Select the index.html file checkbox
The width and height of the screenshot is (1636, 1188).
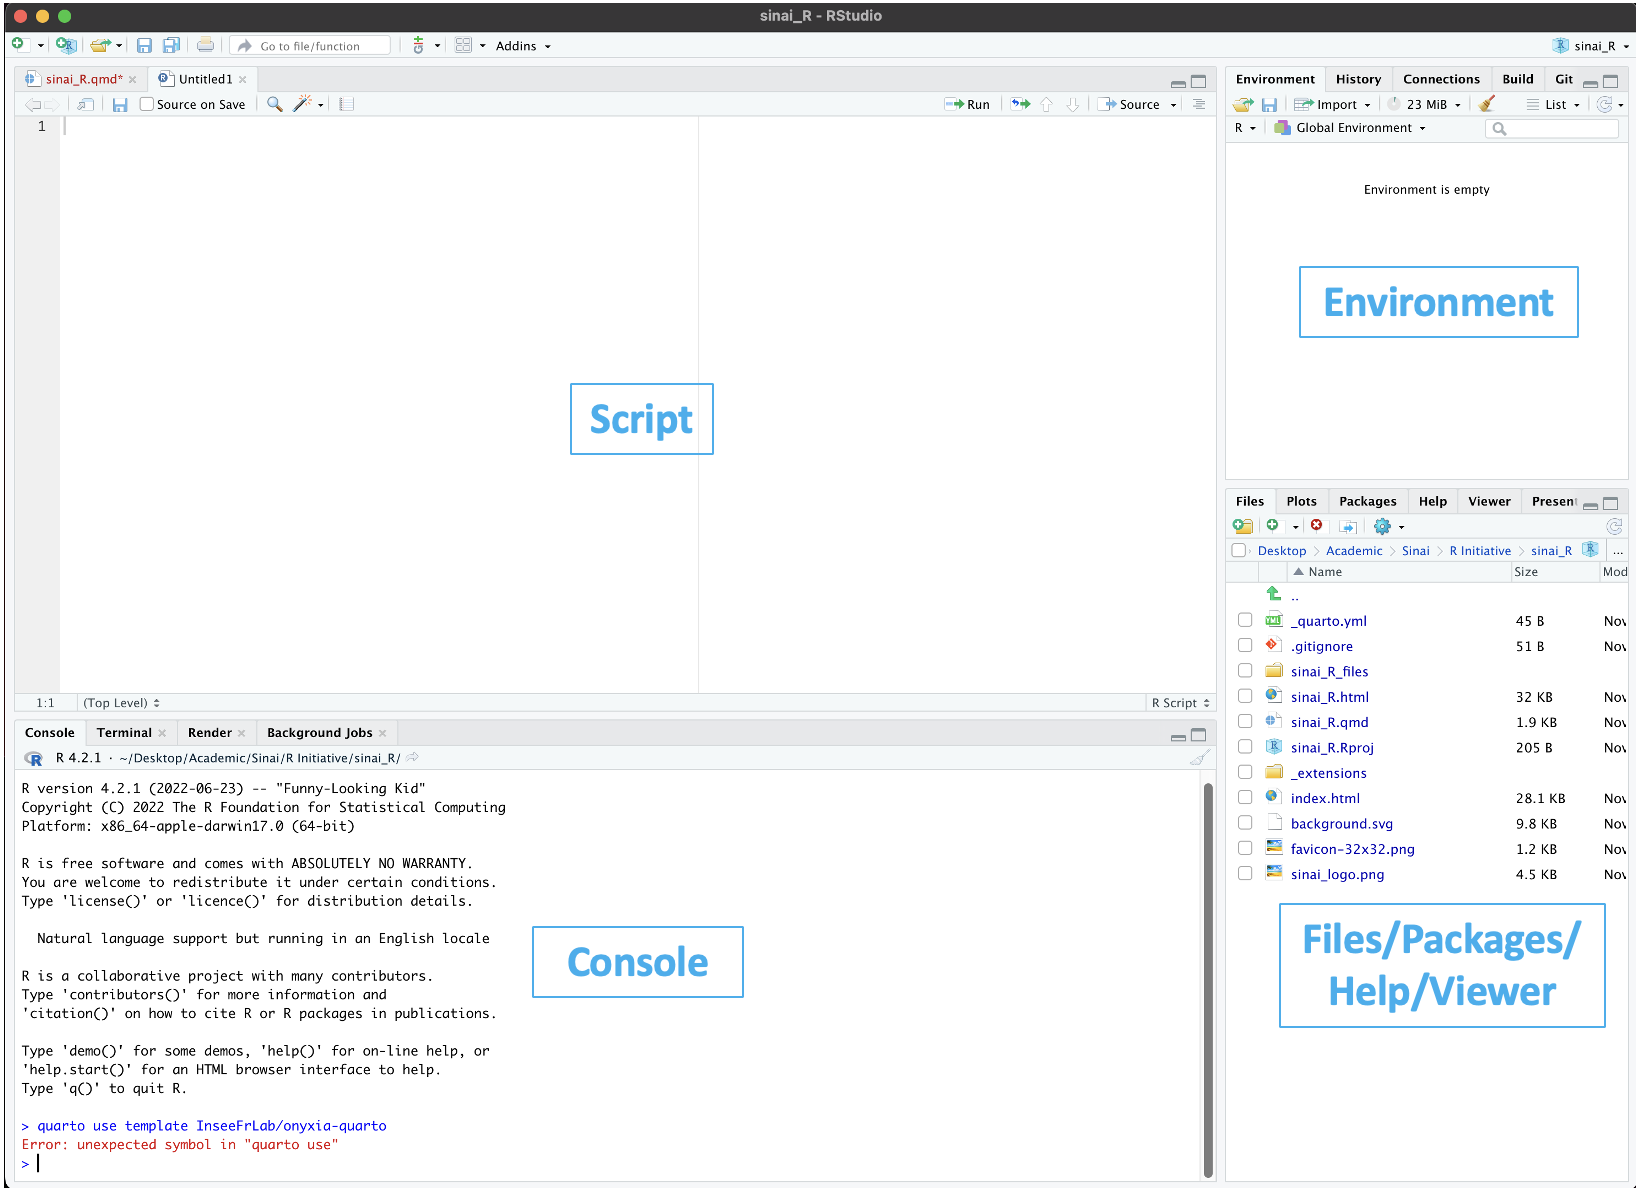click(x=1245, y=797)
